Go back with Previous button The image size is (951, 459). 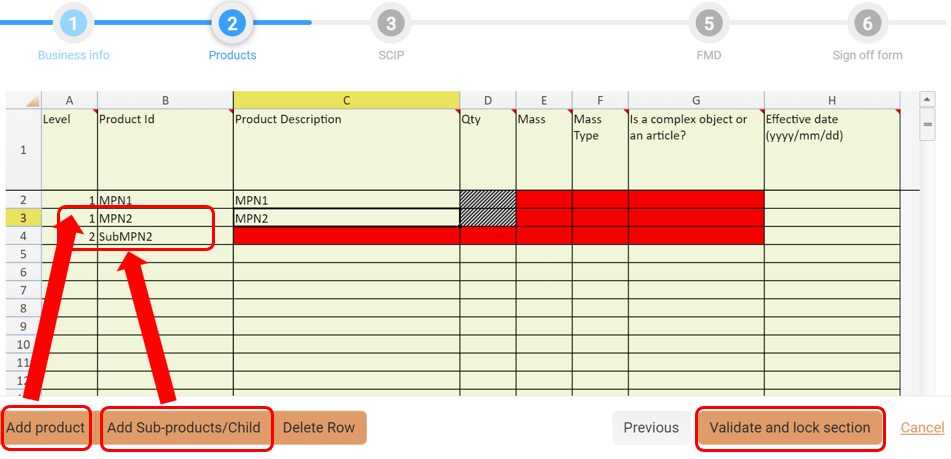click(651, 428)
